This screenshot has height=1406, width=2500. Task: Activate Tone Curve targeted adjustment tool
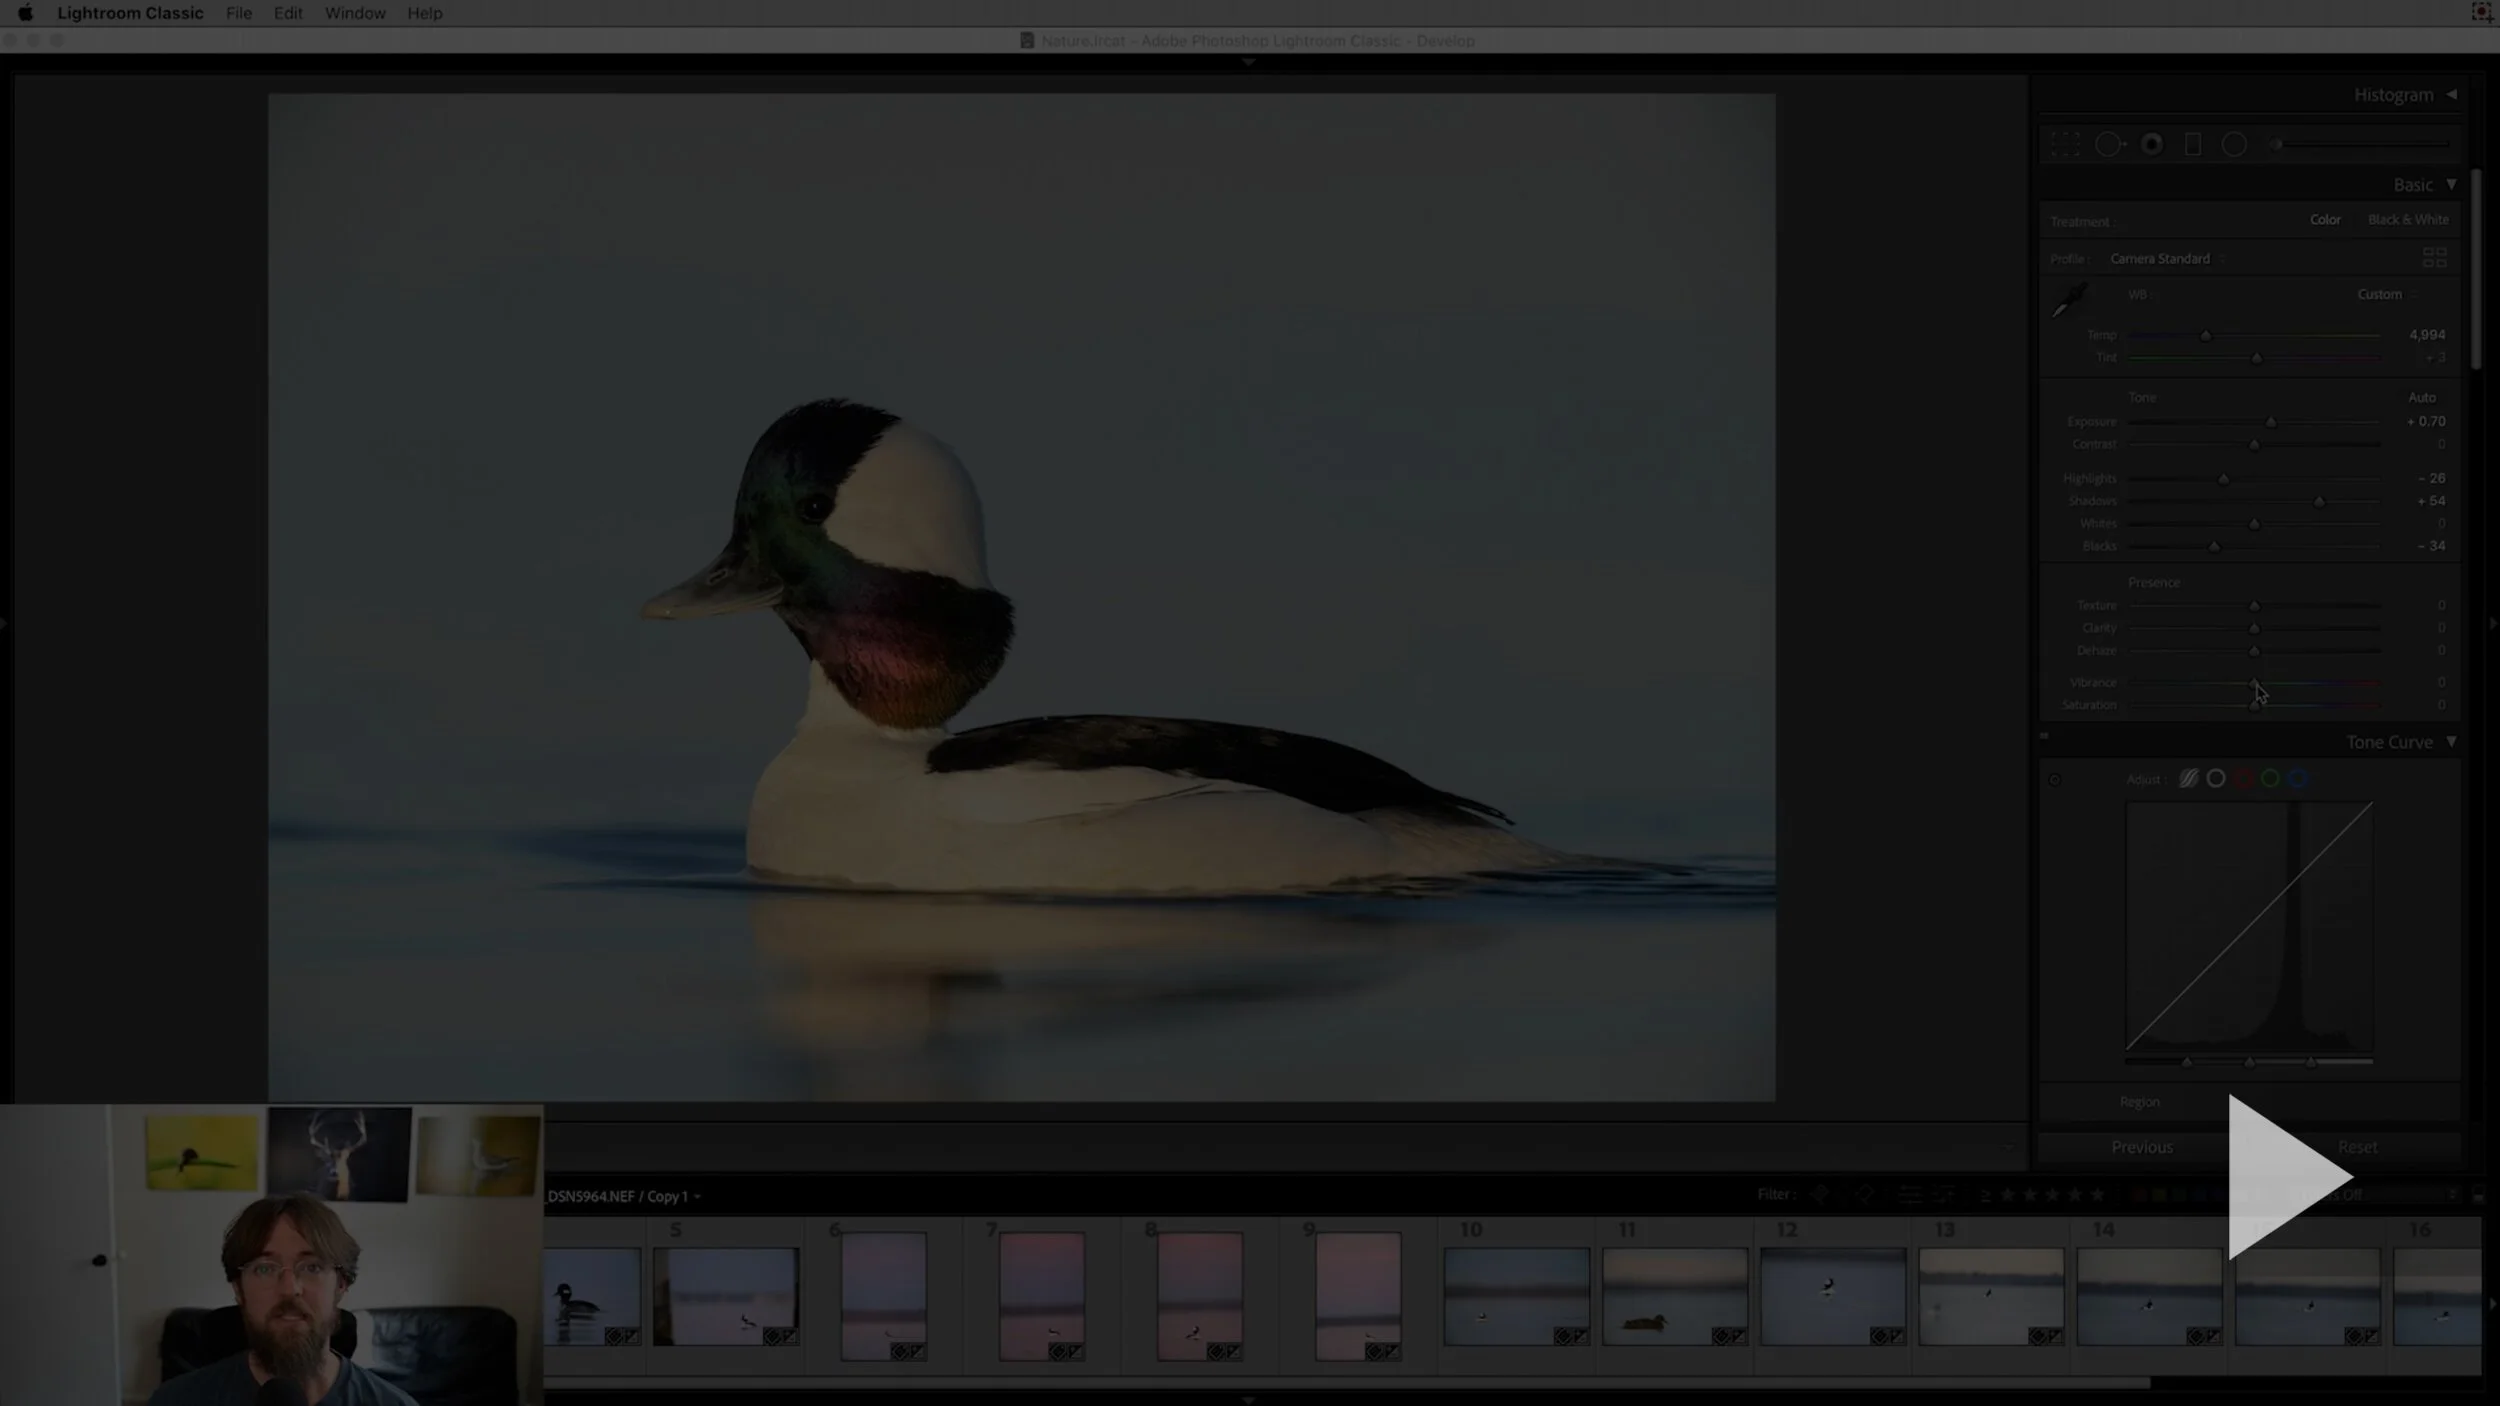point(2055,780)
